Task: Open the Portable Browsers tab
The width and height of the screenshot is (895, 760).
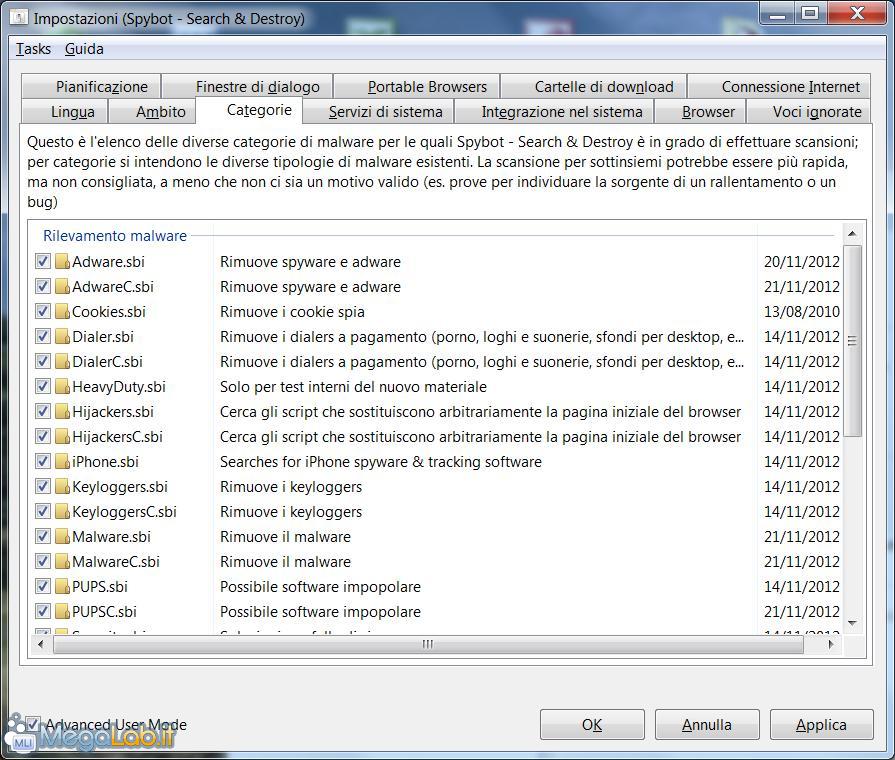Action: (x=417, y=86)
